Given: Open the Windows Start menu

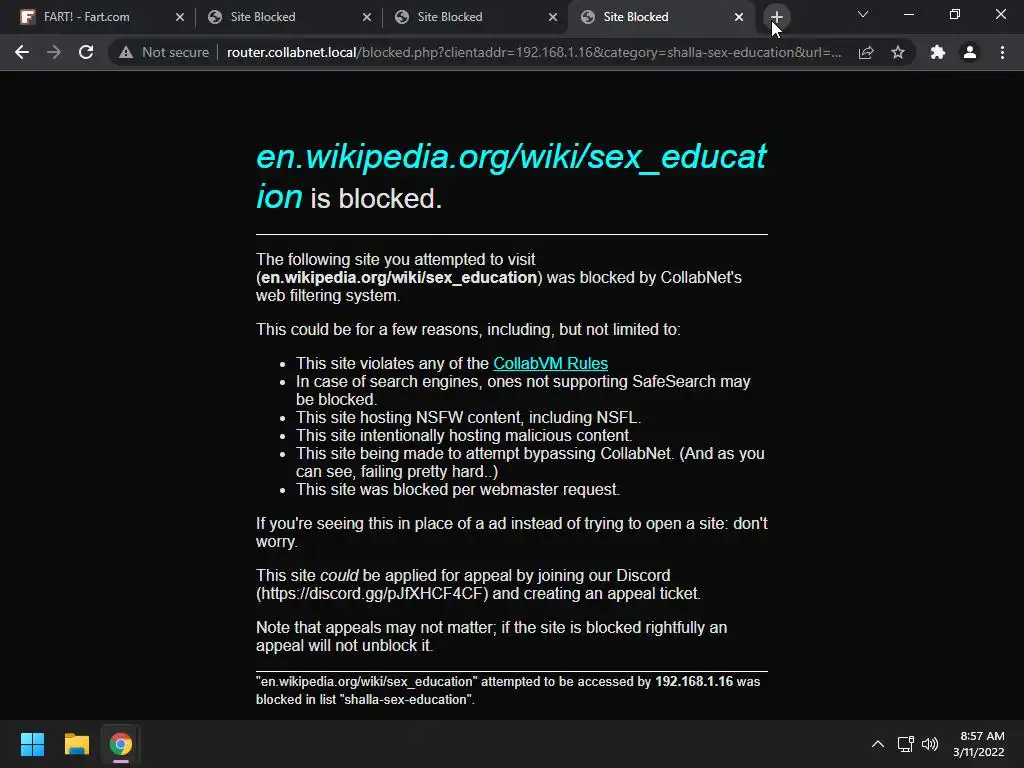Looking at the screenshot, I should [32, 744].
